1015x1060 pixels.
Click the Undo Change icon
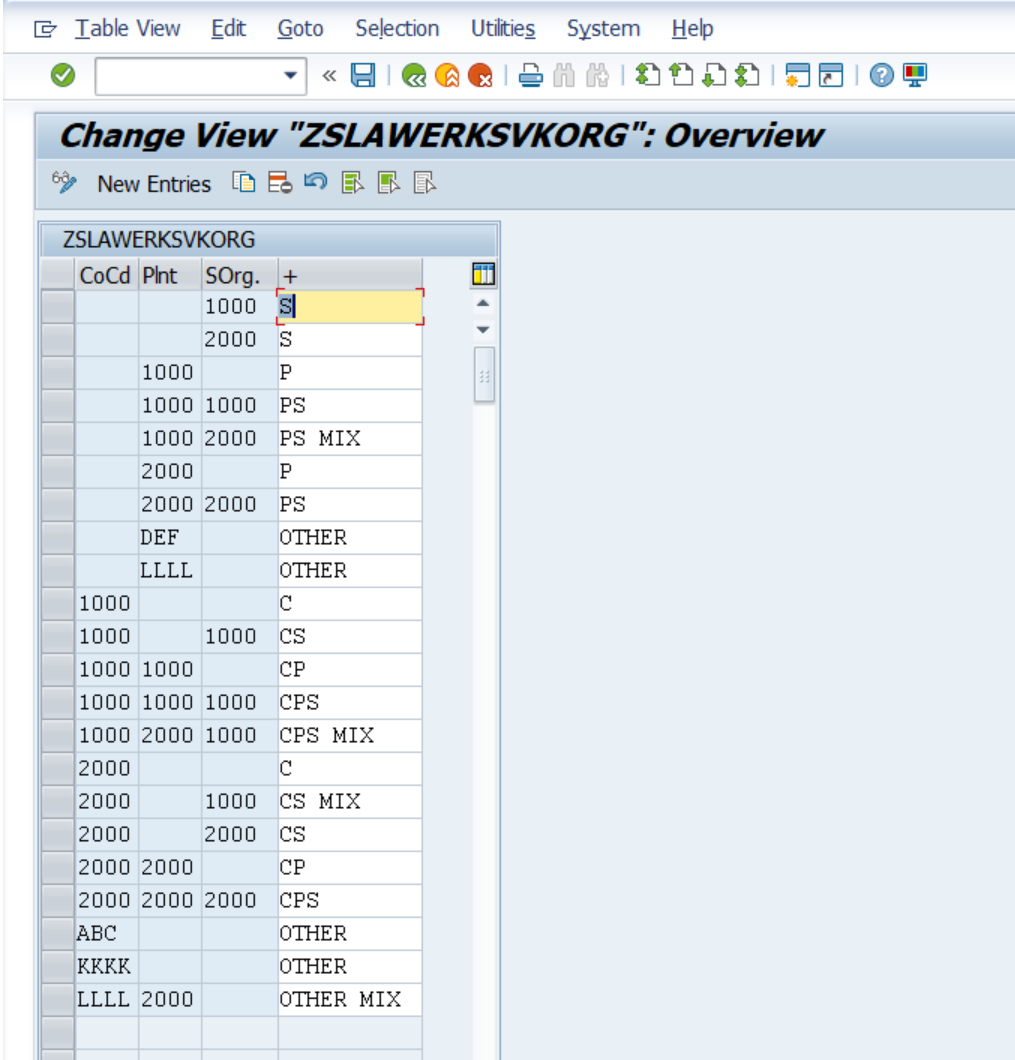pos(316,183)
